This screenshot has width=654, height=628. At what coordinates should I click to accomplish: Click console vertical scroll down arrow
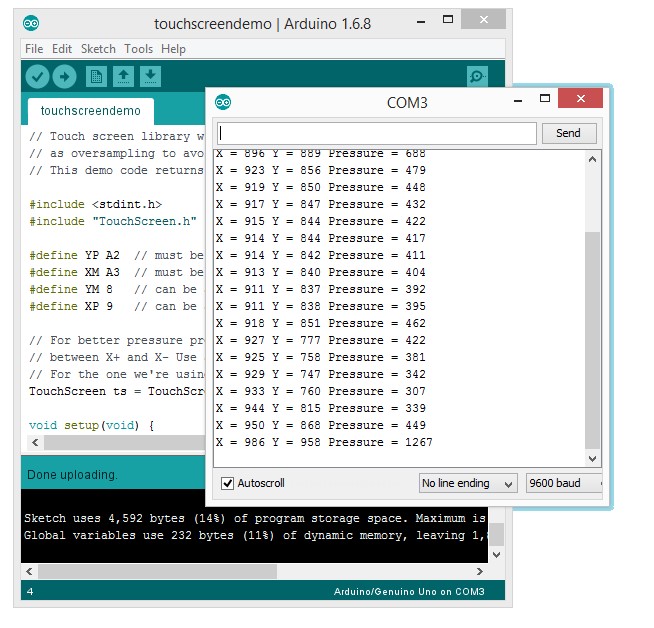[x=496, y=555]
